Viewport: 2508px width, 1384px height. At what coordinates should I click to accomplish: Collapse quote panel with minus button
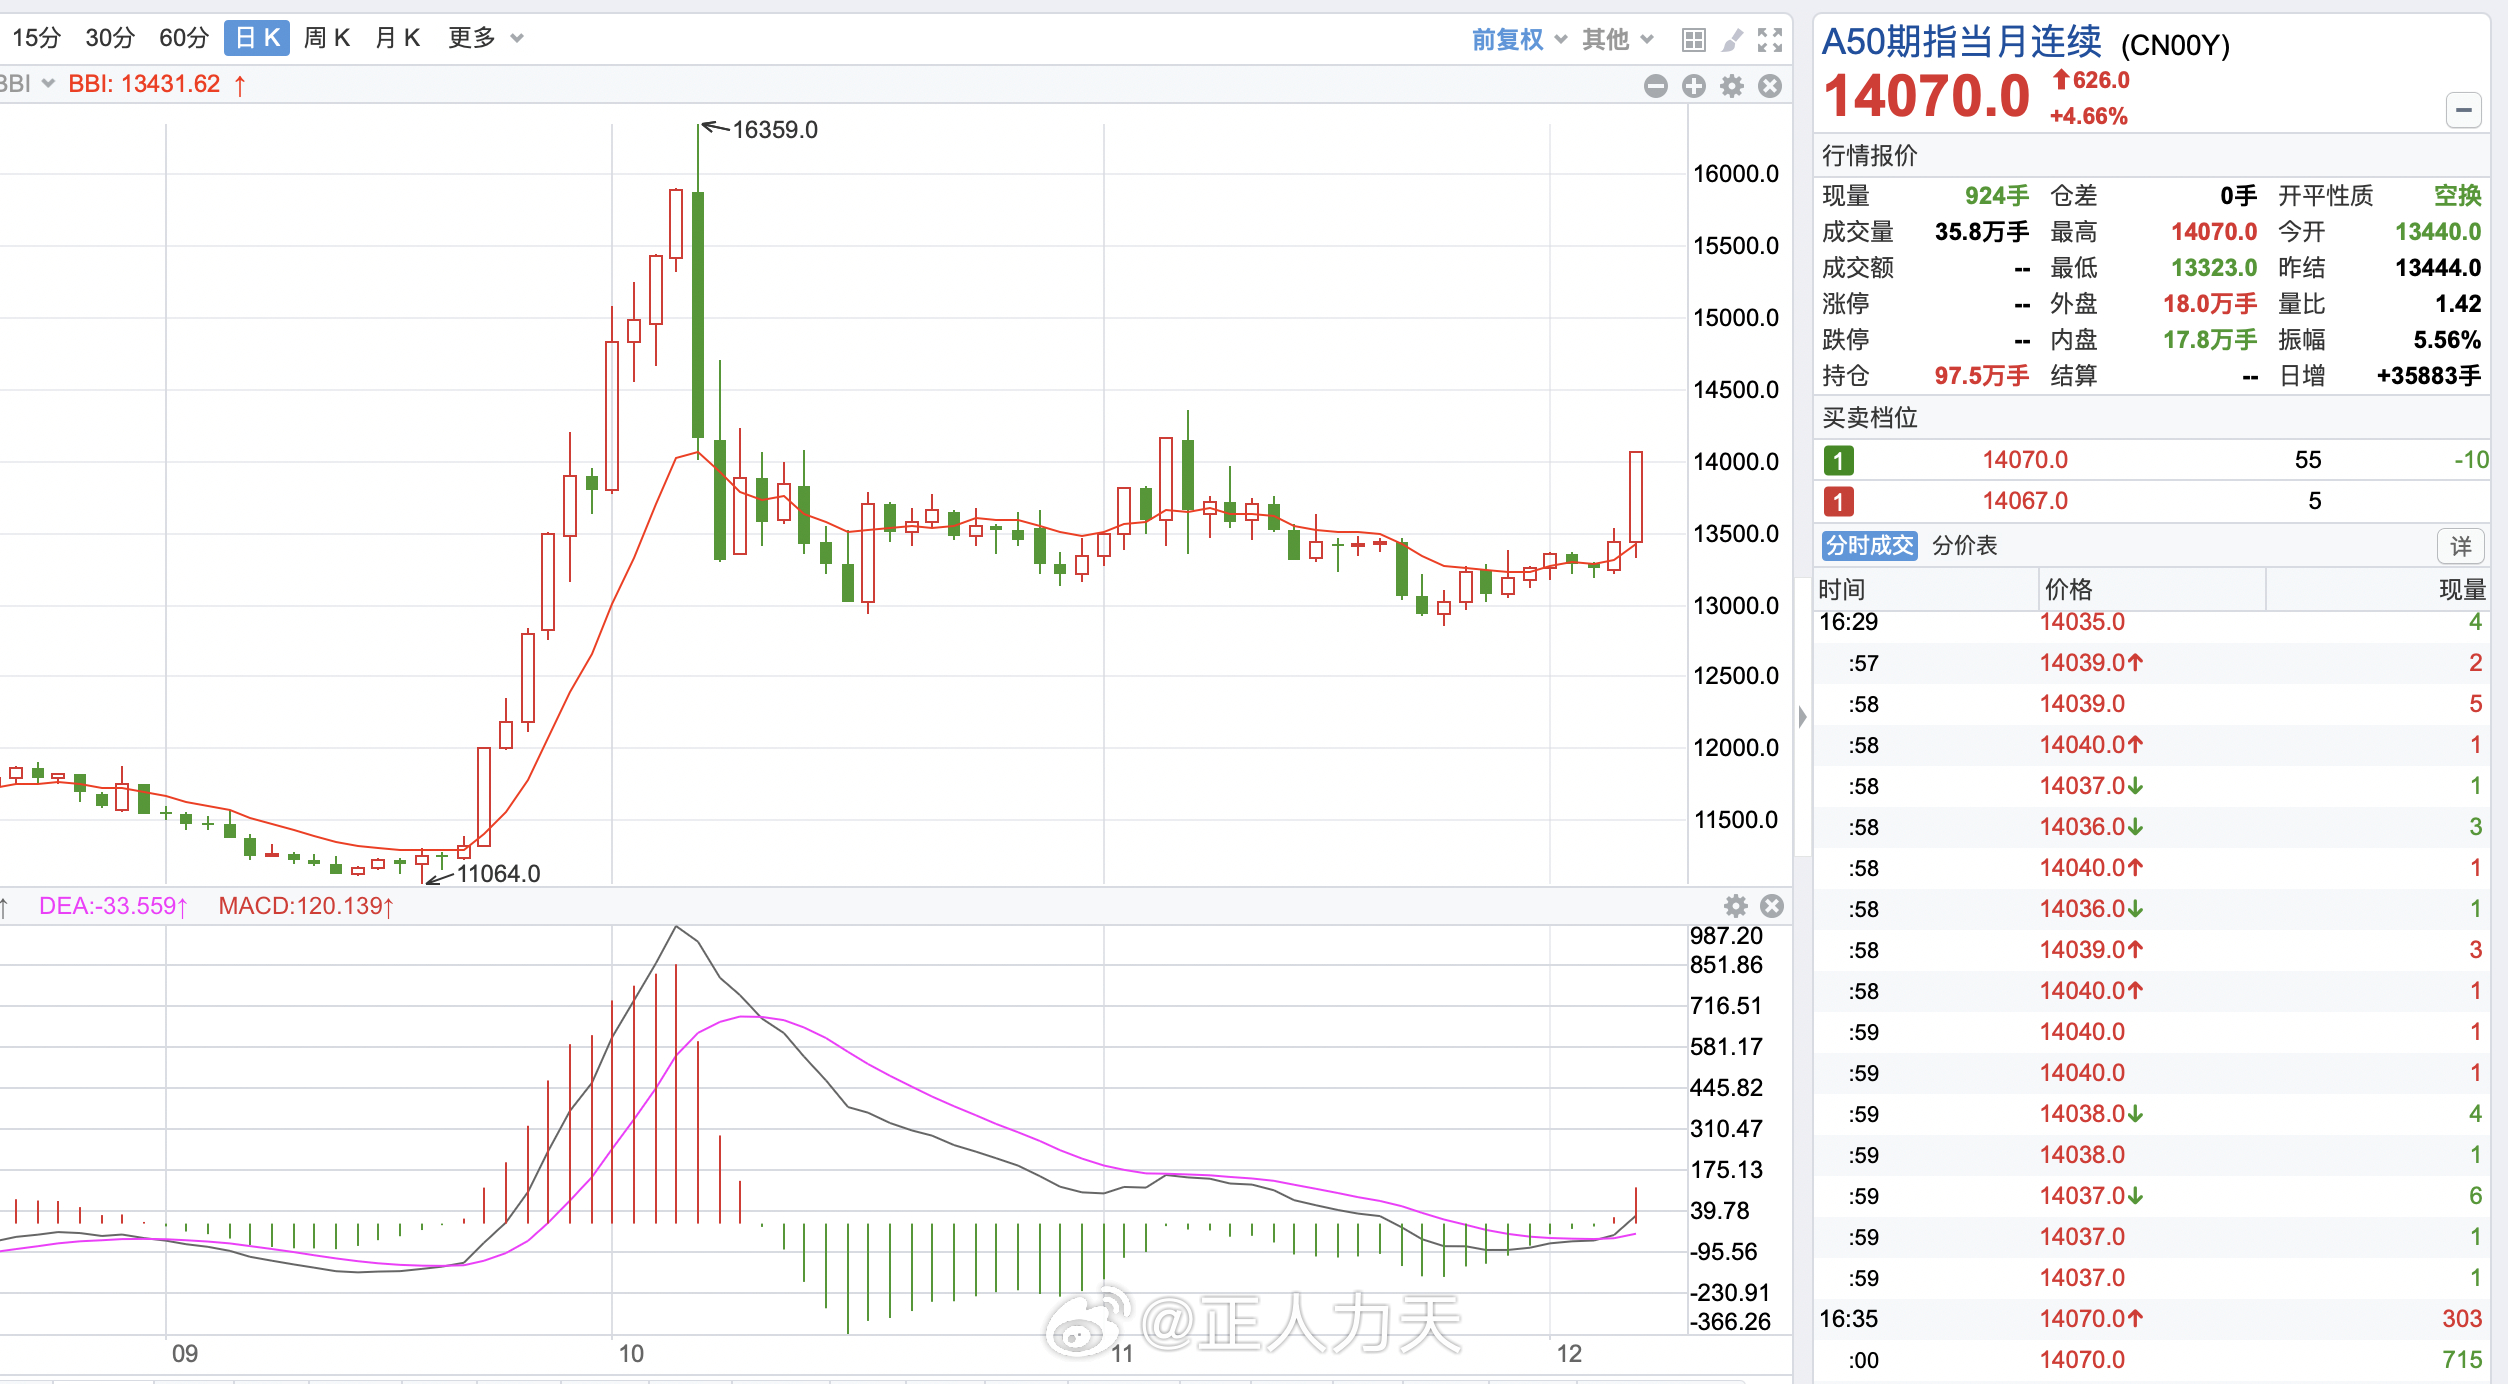pos(2464,110)
